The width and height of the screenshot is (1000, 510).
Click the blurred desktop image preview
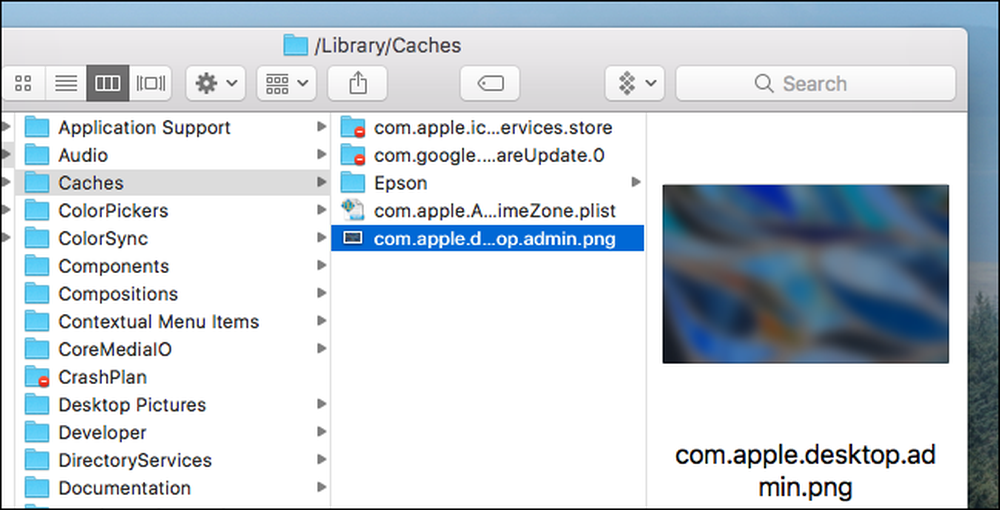(805, 274)
